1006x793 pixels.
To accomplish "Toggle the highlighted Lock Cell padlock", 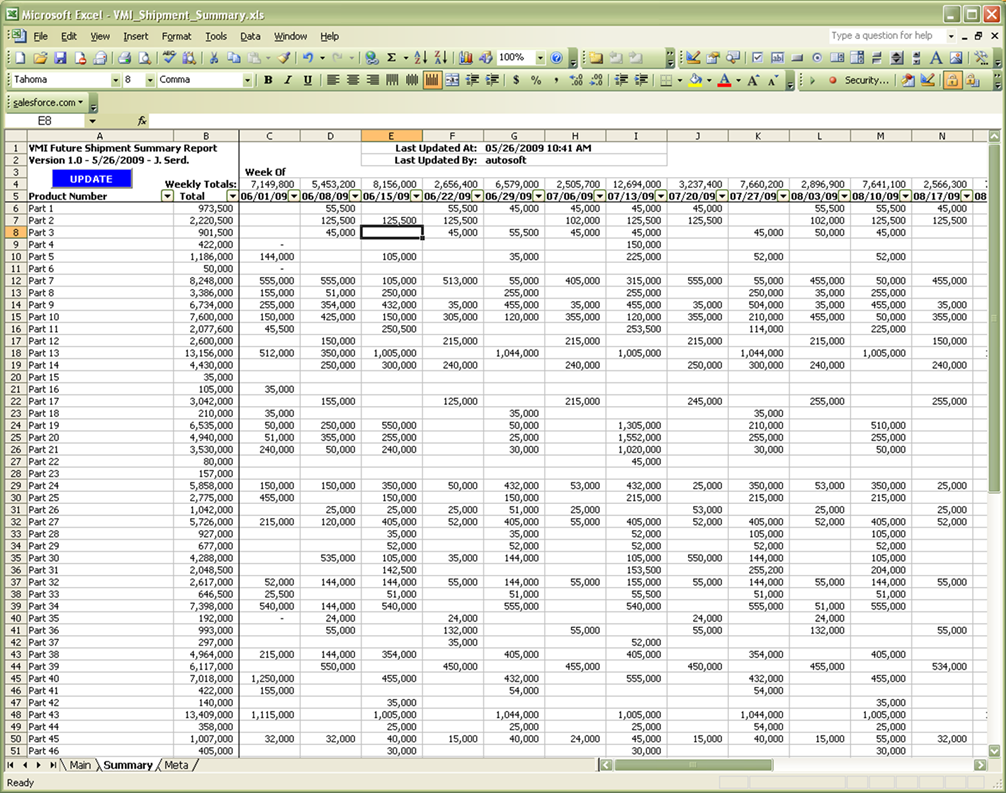I will click(x=952, y=80).
